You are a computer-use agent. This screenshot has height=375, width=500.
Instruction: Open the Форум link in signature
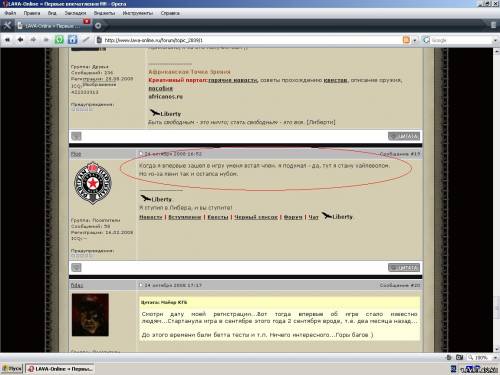pos(293,217)
